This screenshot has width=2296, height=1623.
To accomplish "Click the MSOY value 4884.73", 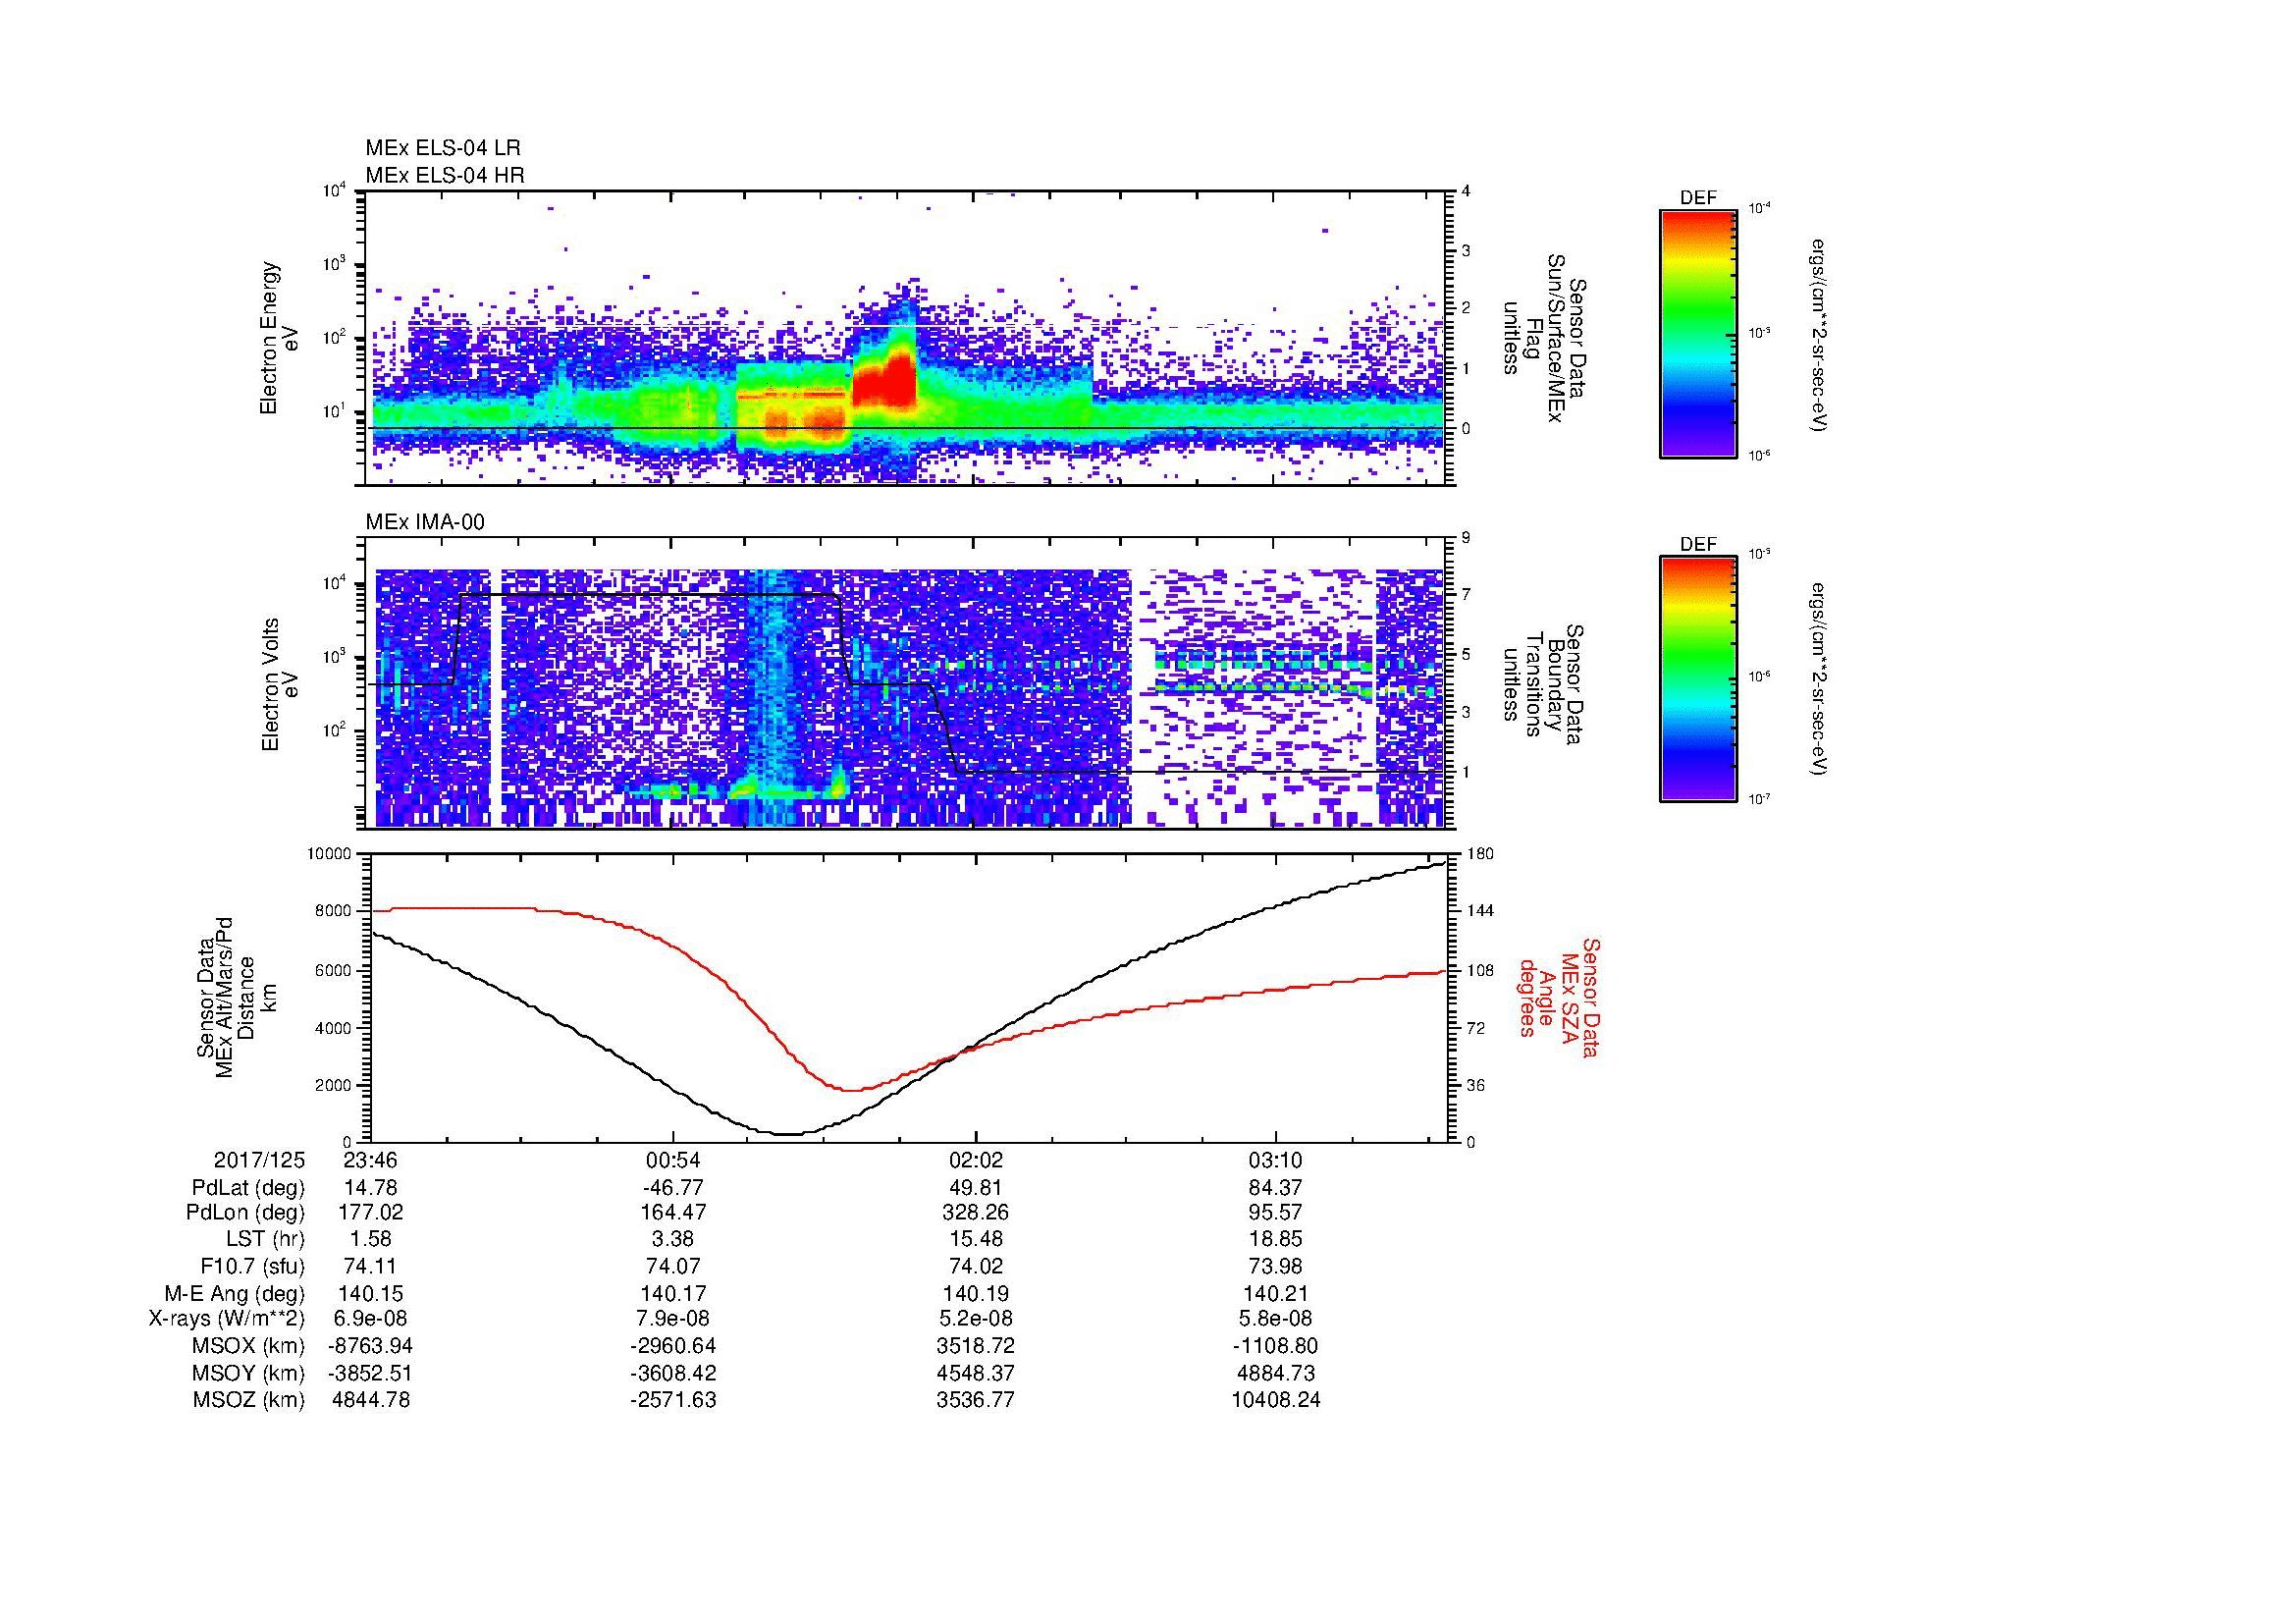I will 1277,1373.
